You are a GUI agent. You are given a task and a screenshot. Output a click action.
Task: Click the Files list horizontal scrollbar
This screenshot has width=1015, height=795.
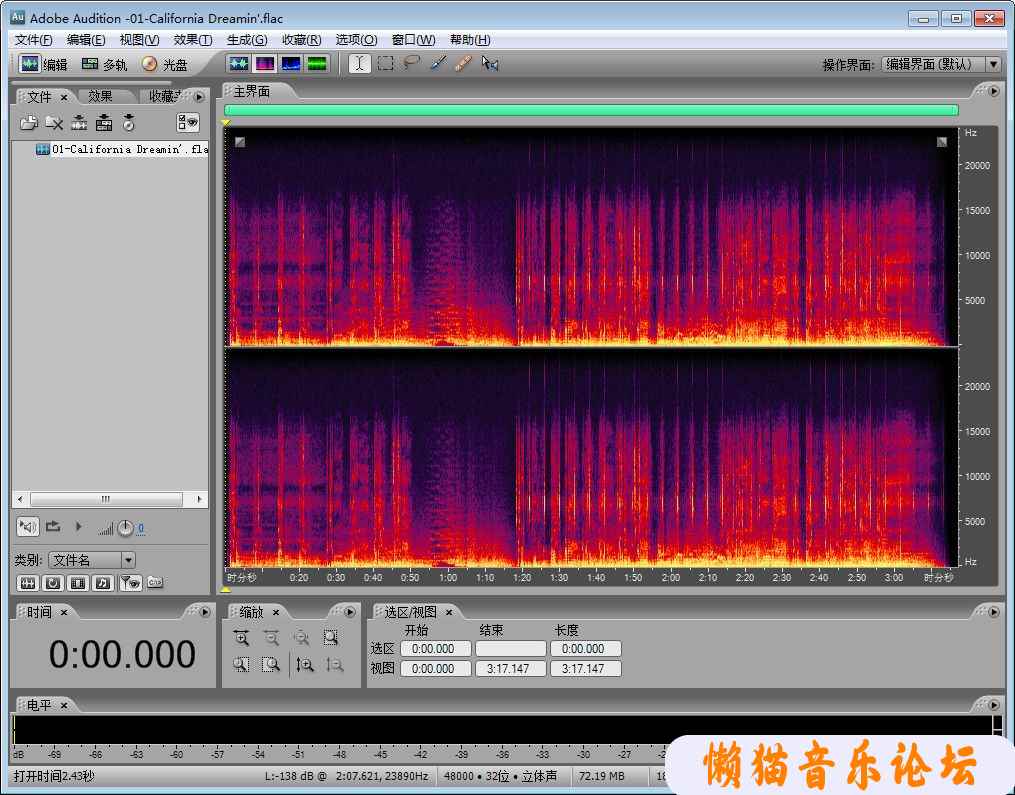coord(106,499)
